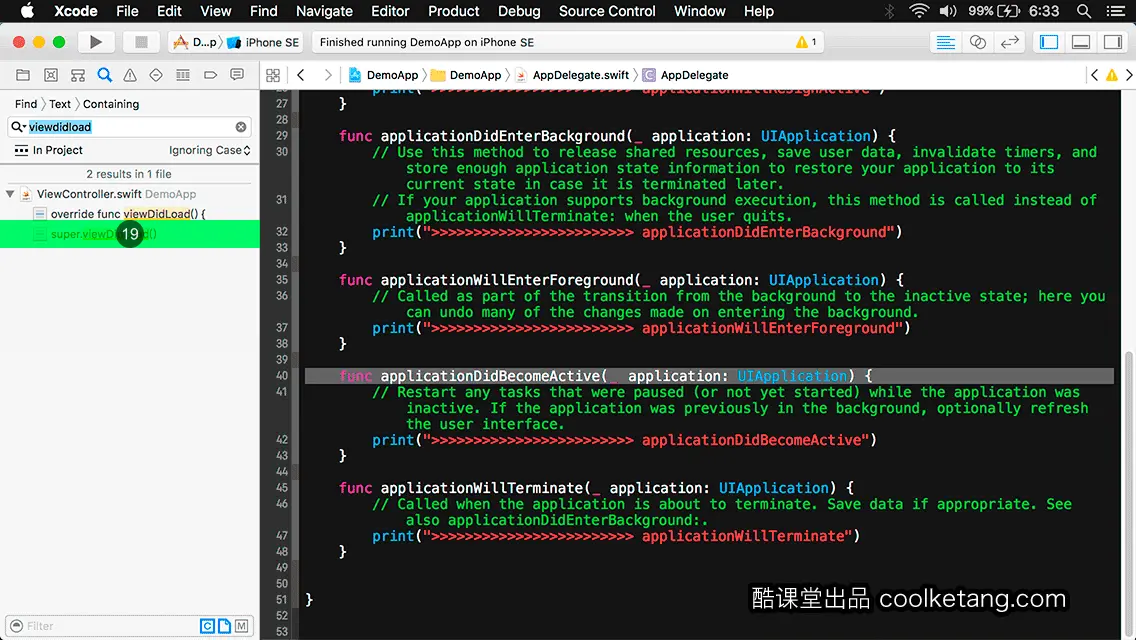Screen dimensions: 1136x640
Task: Open the Editor menu
Action: click(390, 11)
